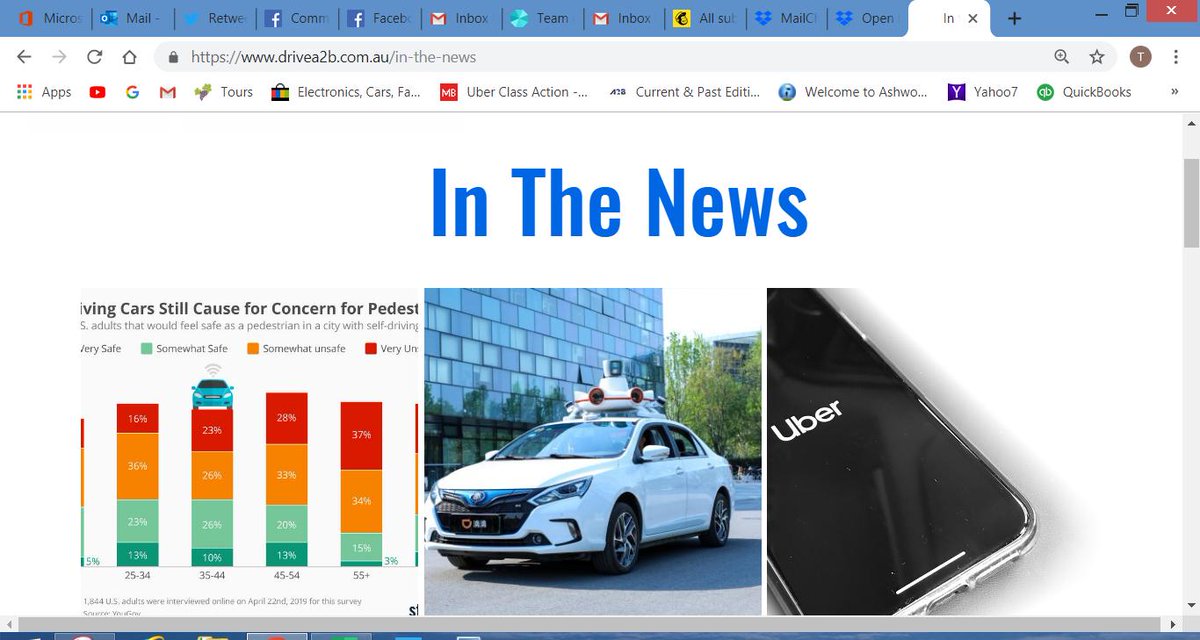Open the Google bookmark
1200x640 pixels.
point(132,92)
